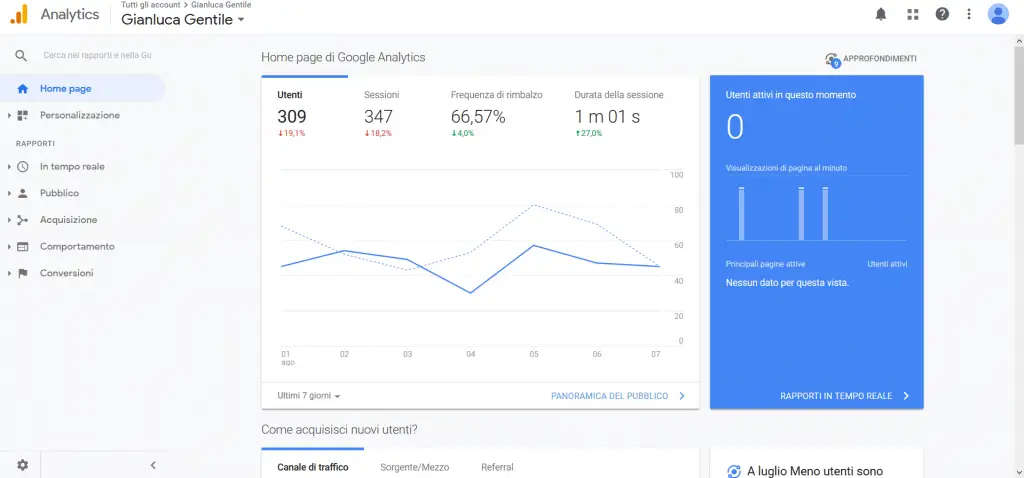Click the 66,57% bounce rate value

478,117
